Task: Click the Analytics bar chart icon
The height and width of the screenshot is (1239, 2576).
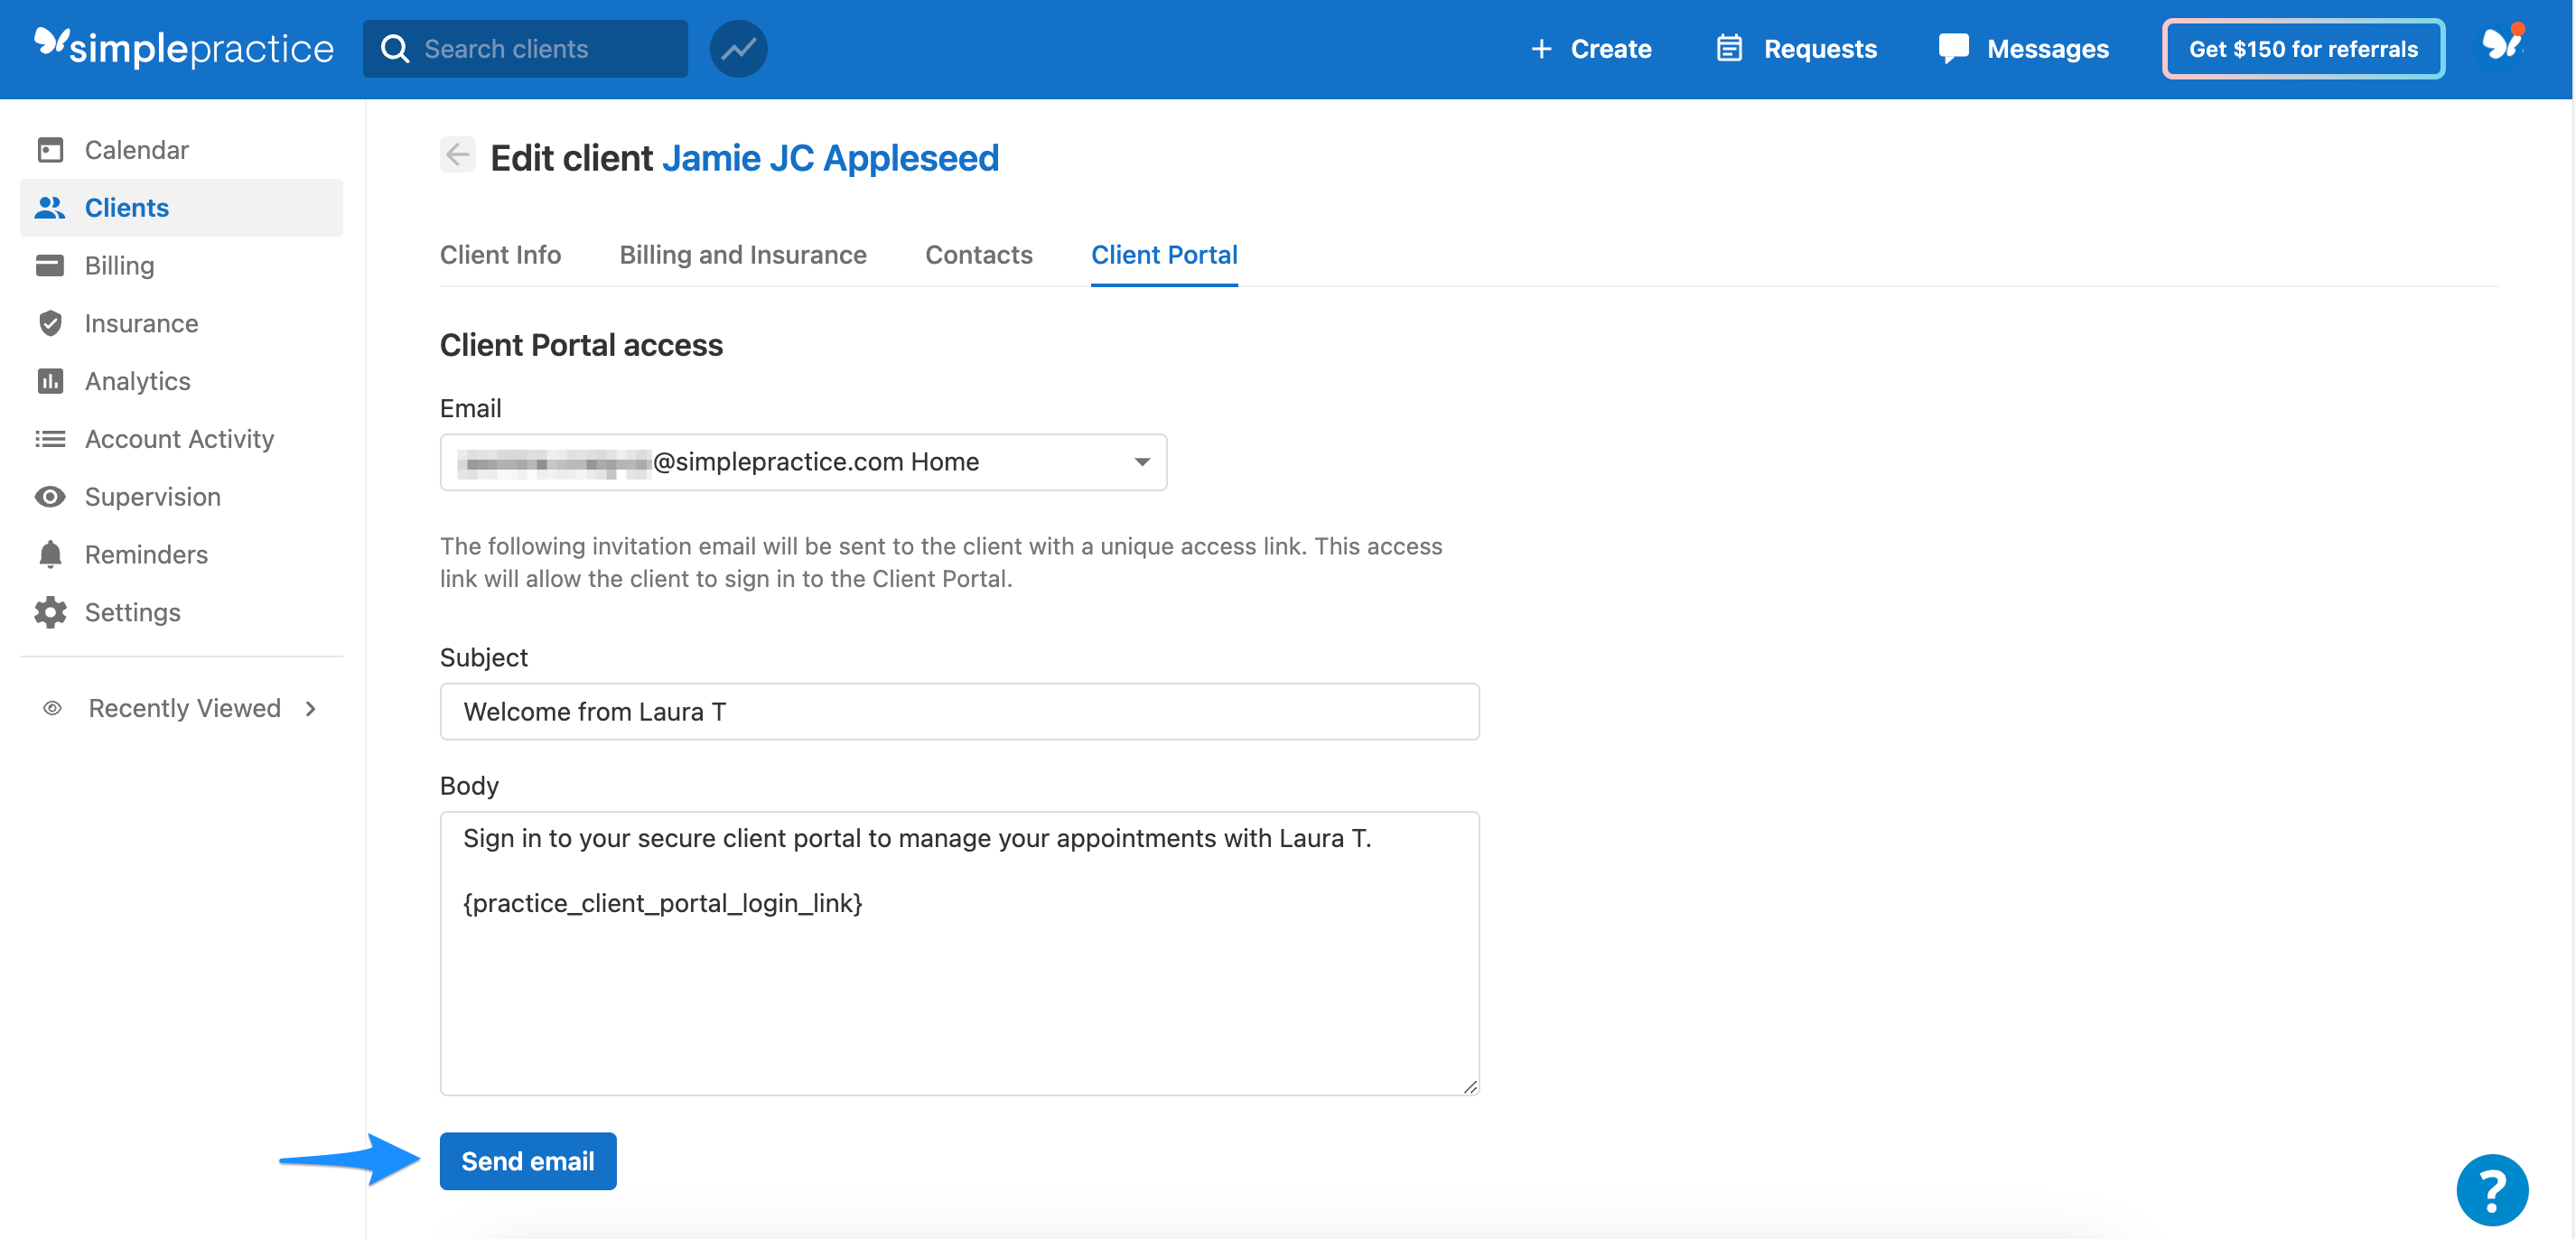Action: pyautogui.click(x=50, y=381)
